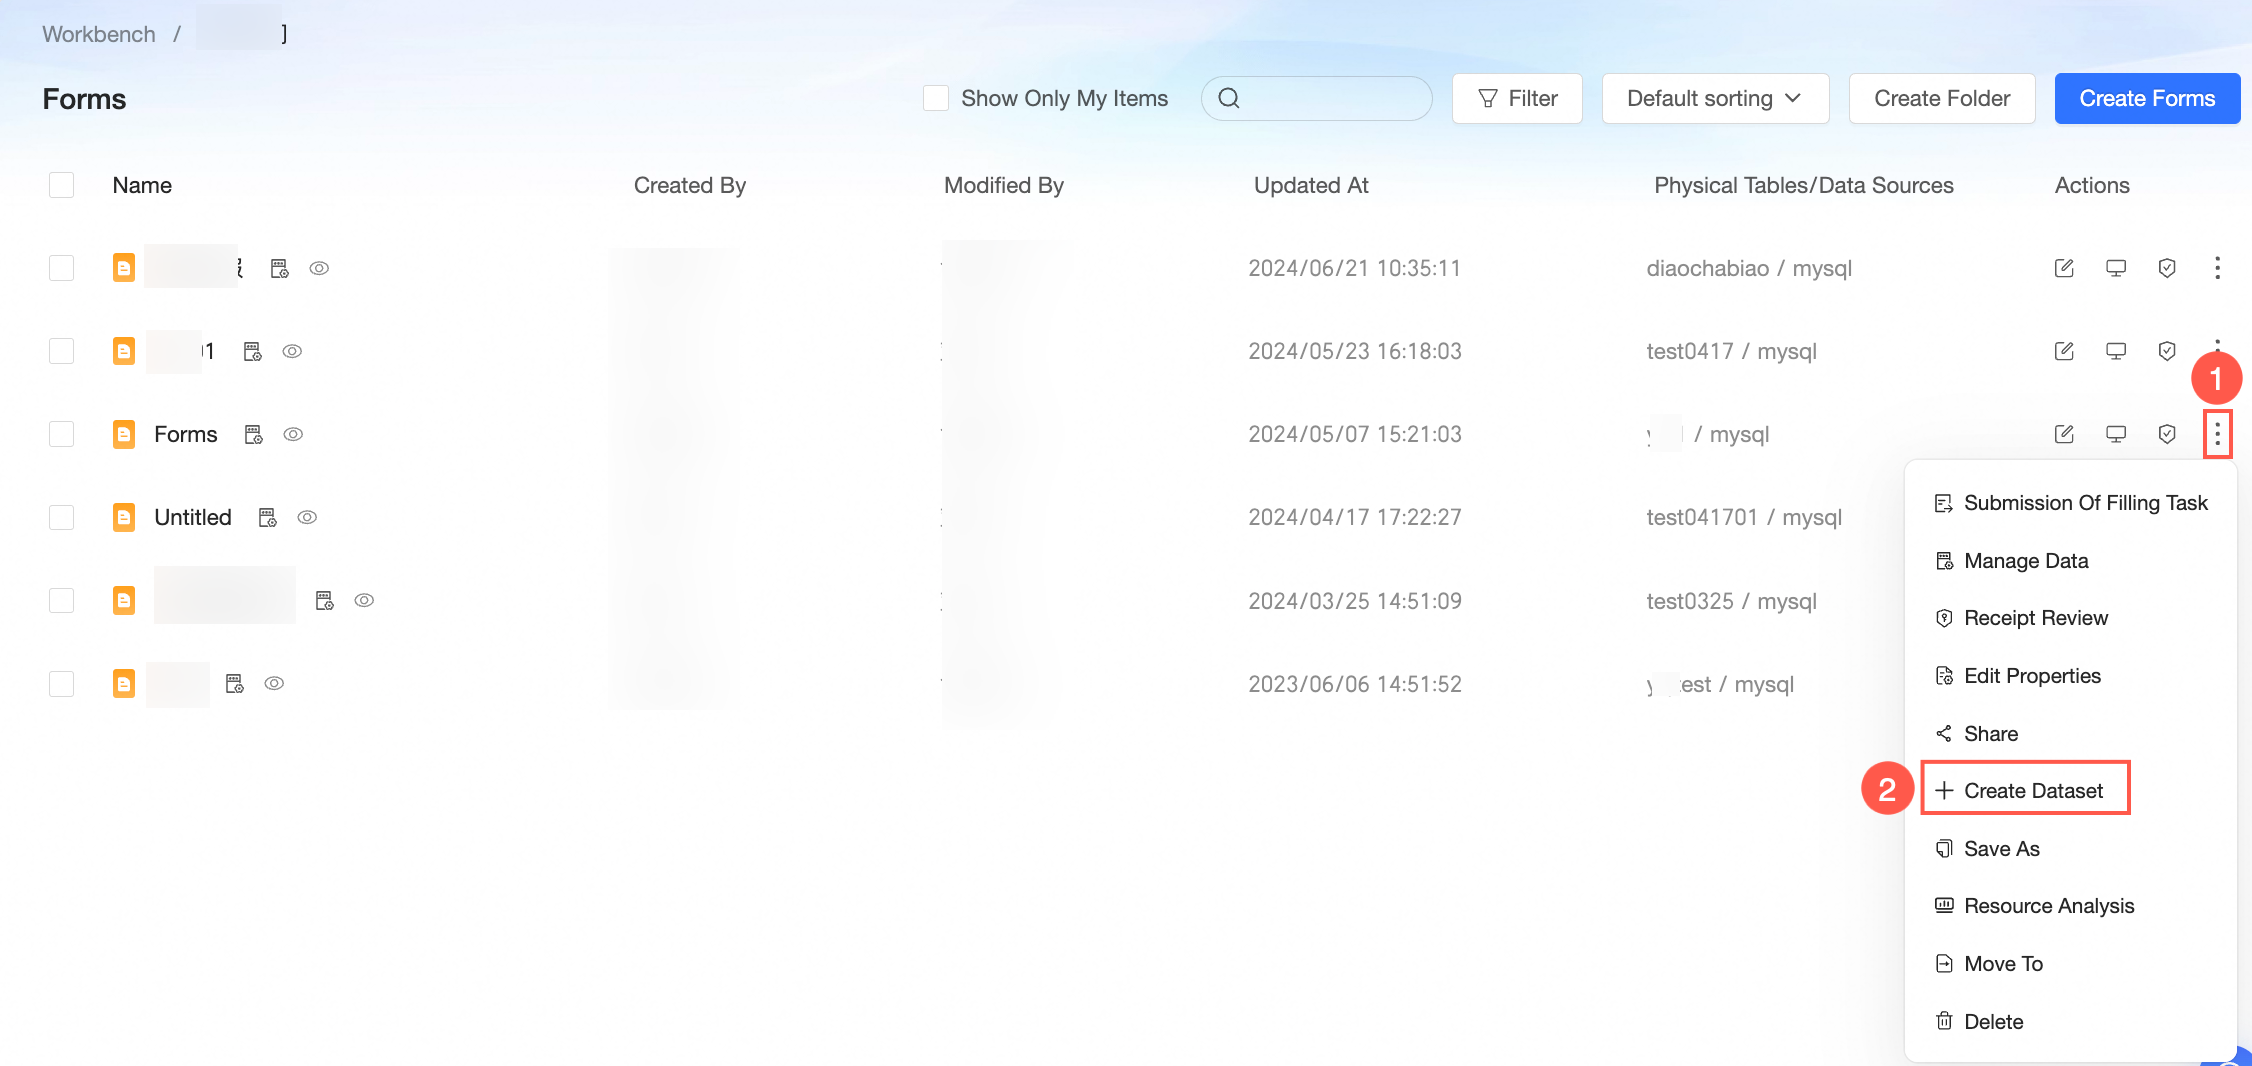
Task: Click manage data icon beside Forms name
Action: (254, 434)
